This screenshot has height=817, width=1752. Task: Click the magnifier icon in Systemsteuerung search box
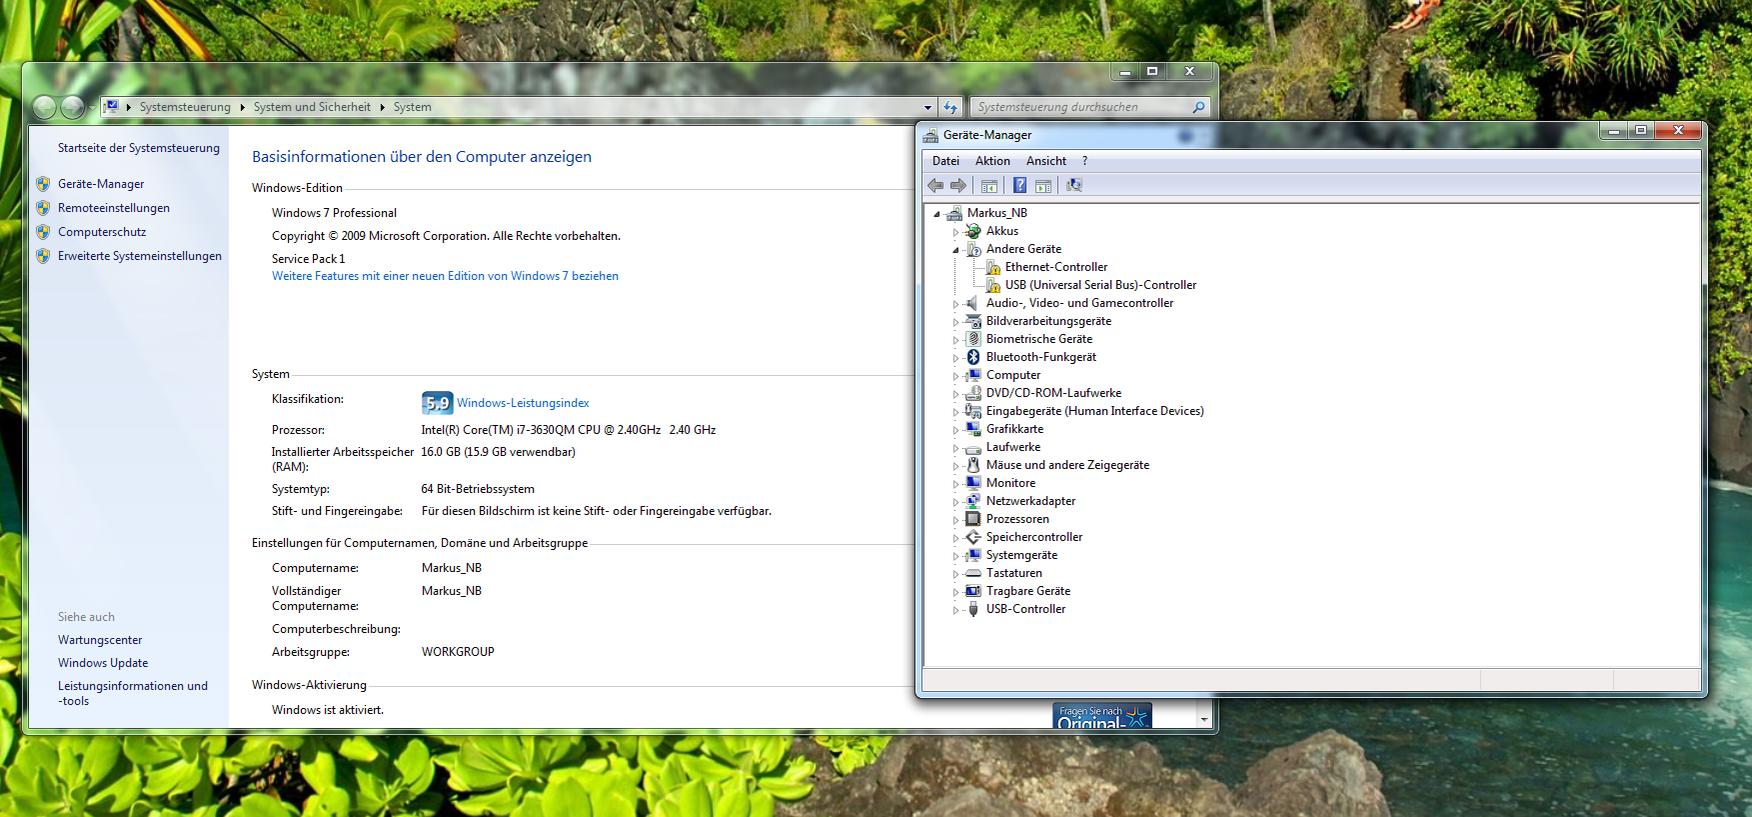(x=1199, y=107)
